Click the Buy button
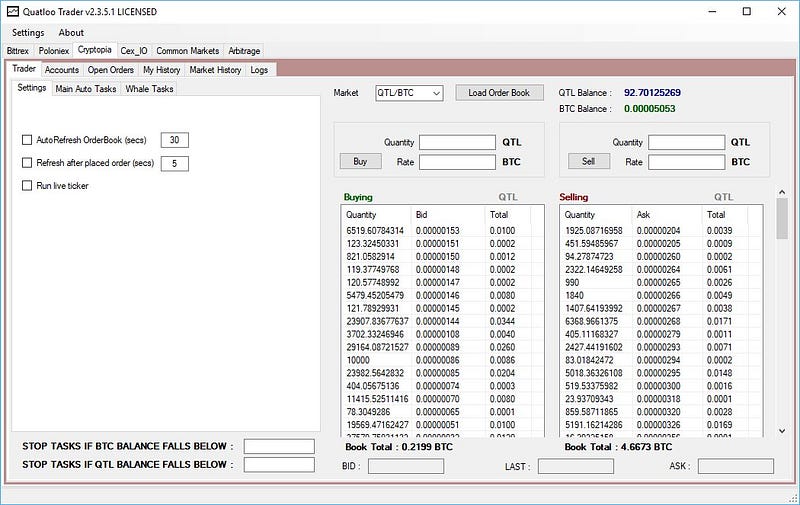 360,161
